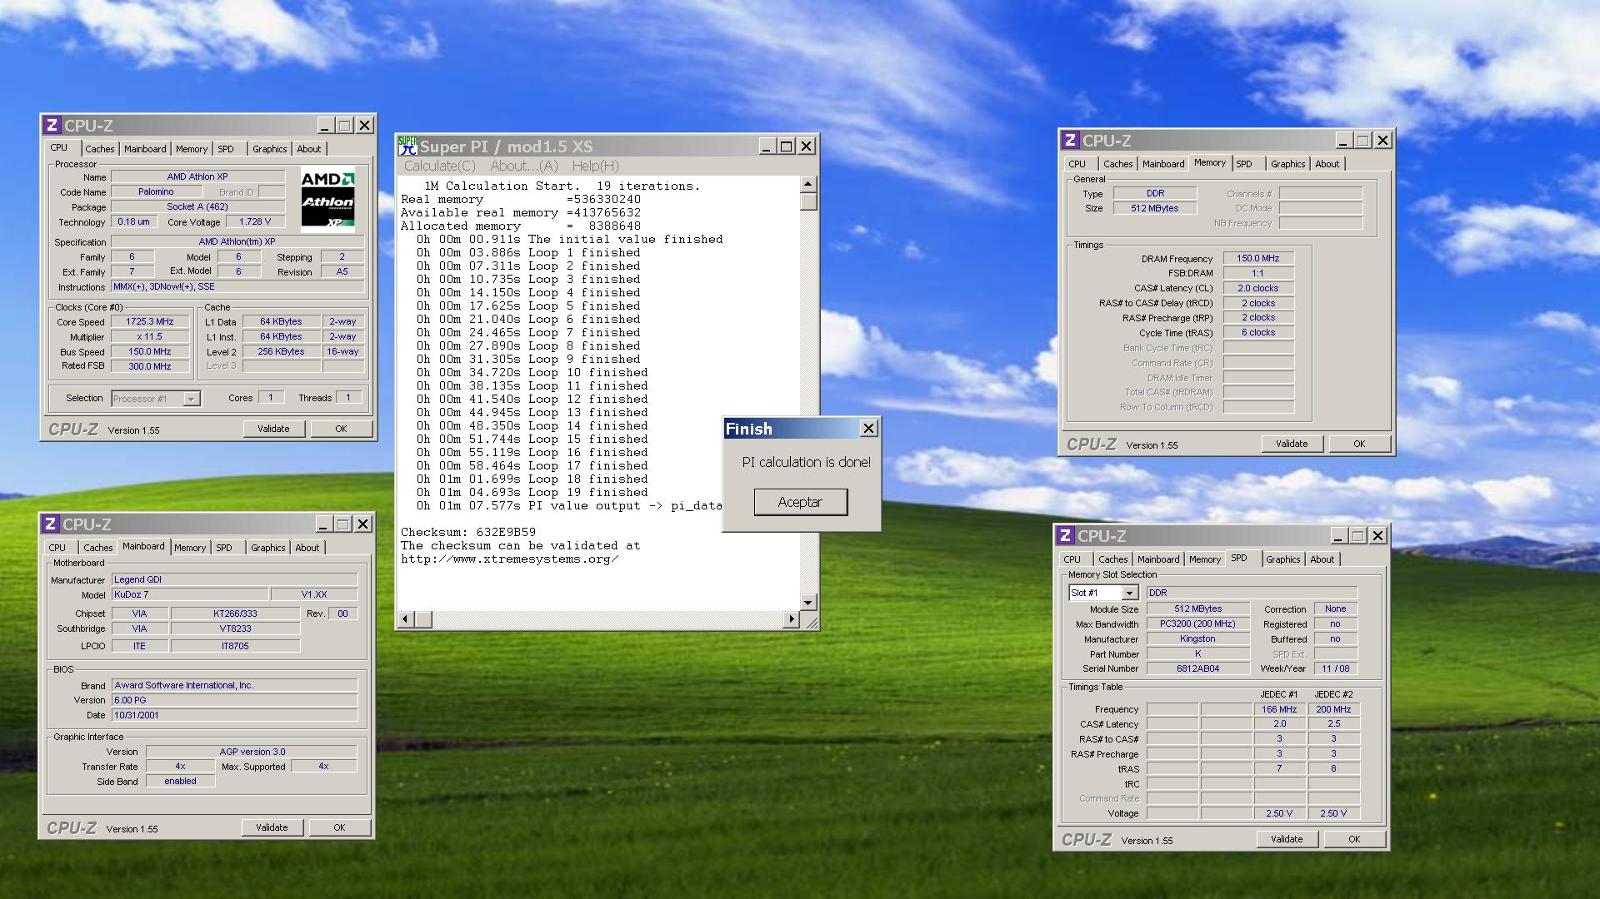
Task: Click the Rated FSB value 300.0 MHz
Action: pos(149,367)
